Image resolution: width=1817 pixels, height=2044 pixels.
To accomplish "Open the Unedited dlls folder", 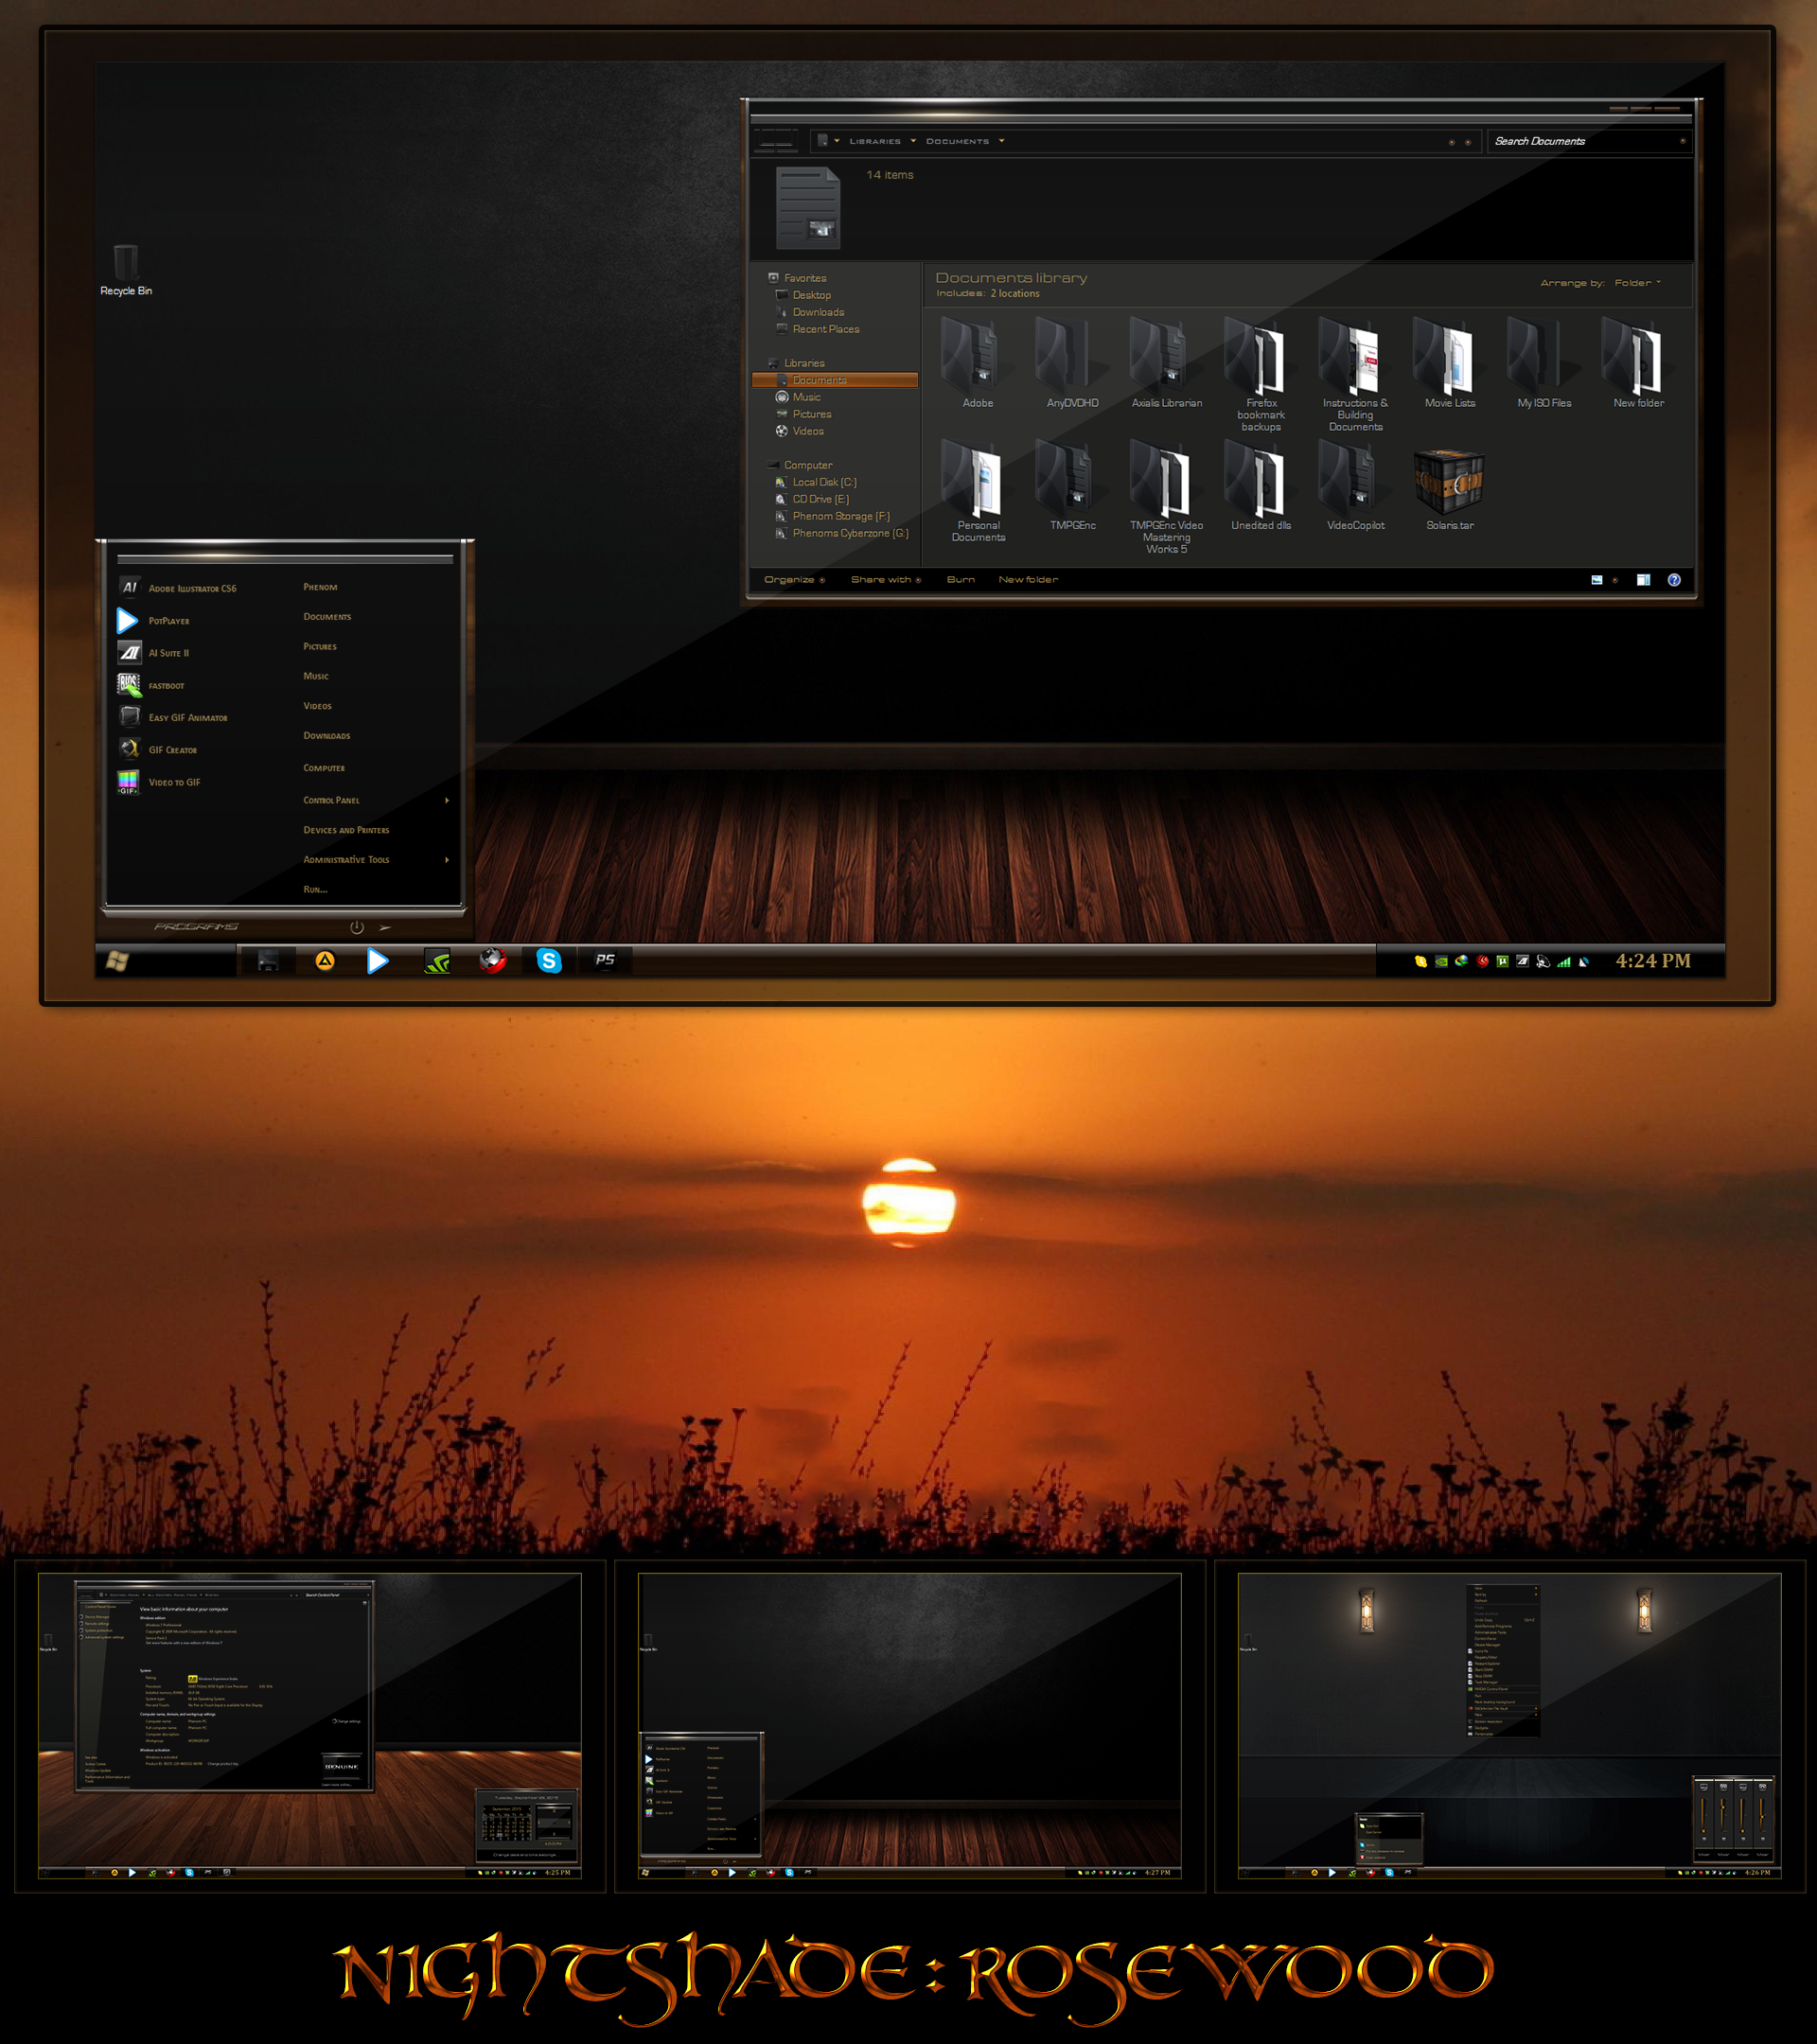I will point(1261,484).
